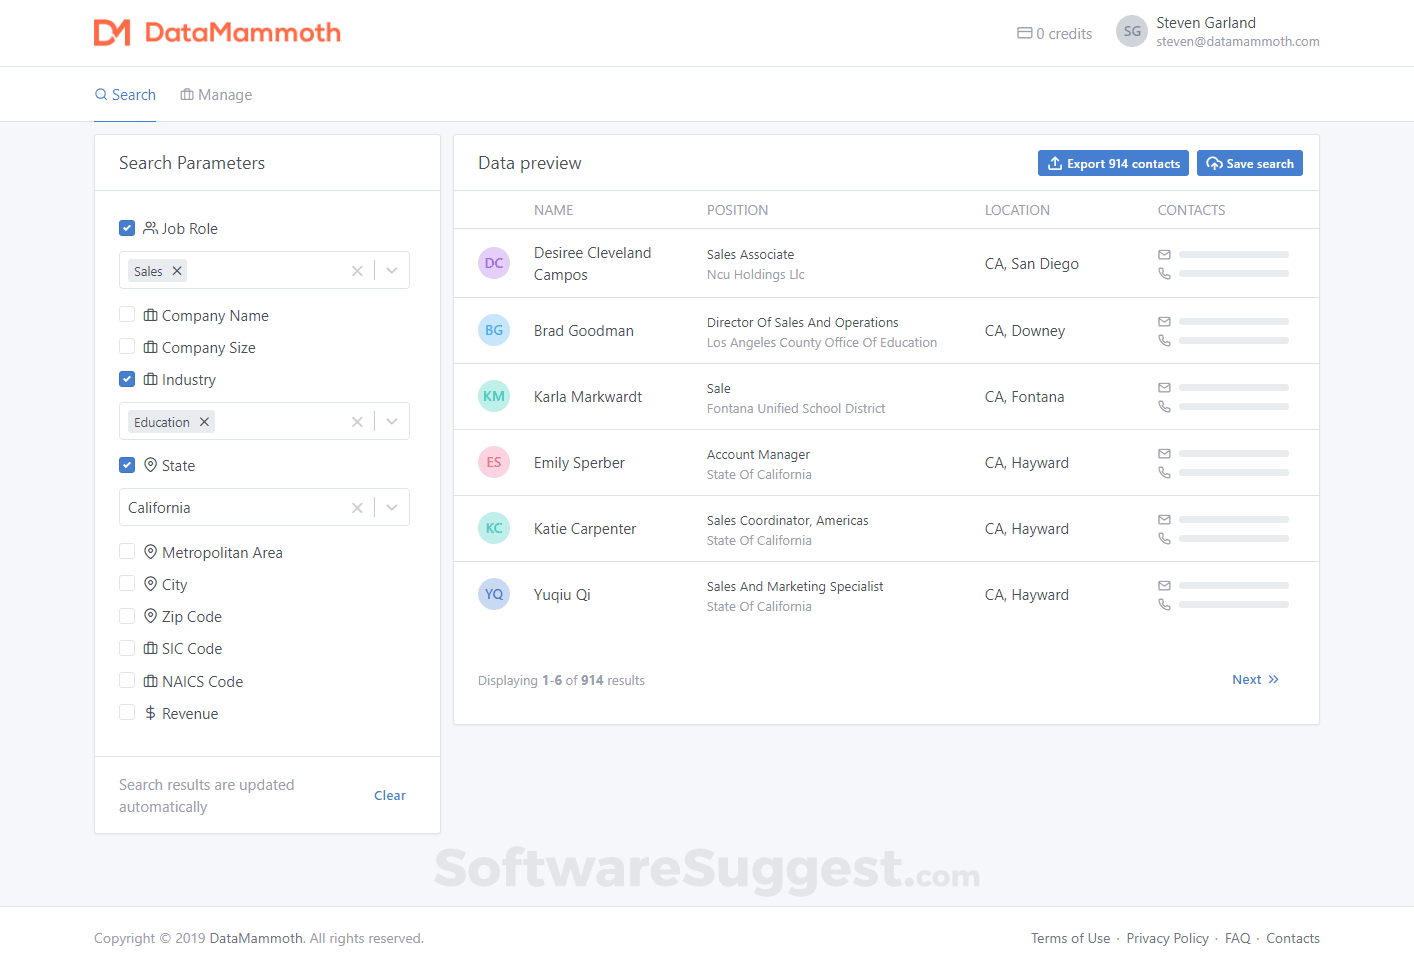The image size is (1414, 966).
Task: Uncheck the State checkbox
Action: [x=127, y=465]
